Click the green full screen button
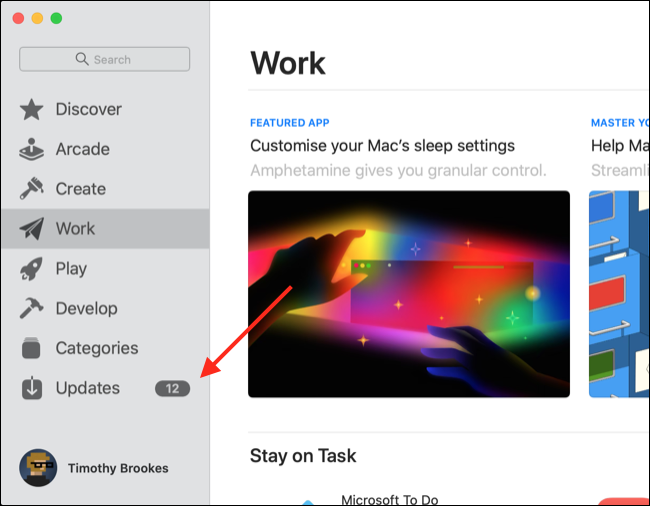Image resolution: width=650 pixels, height=506 pixels. coord(56,18)
